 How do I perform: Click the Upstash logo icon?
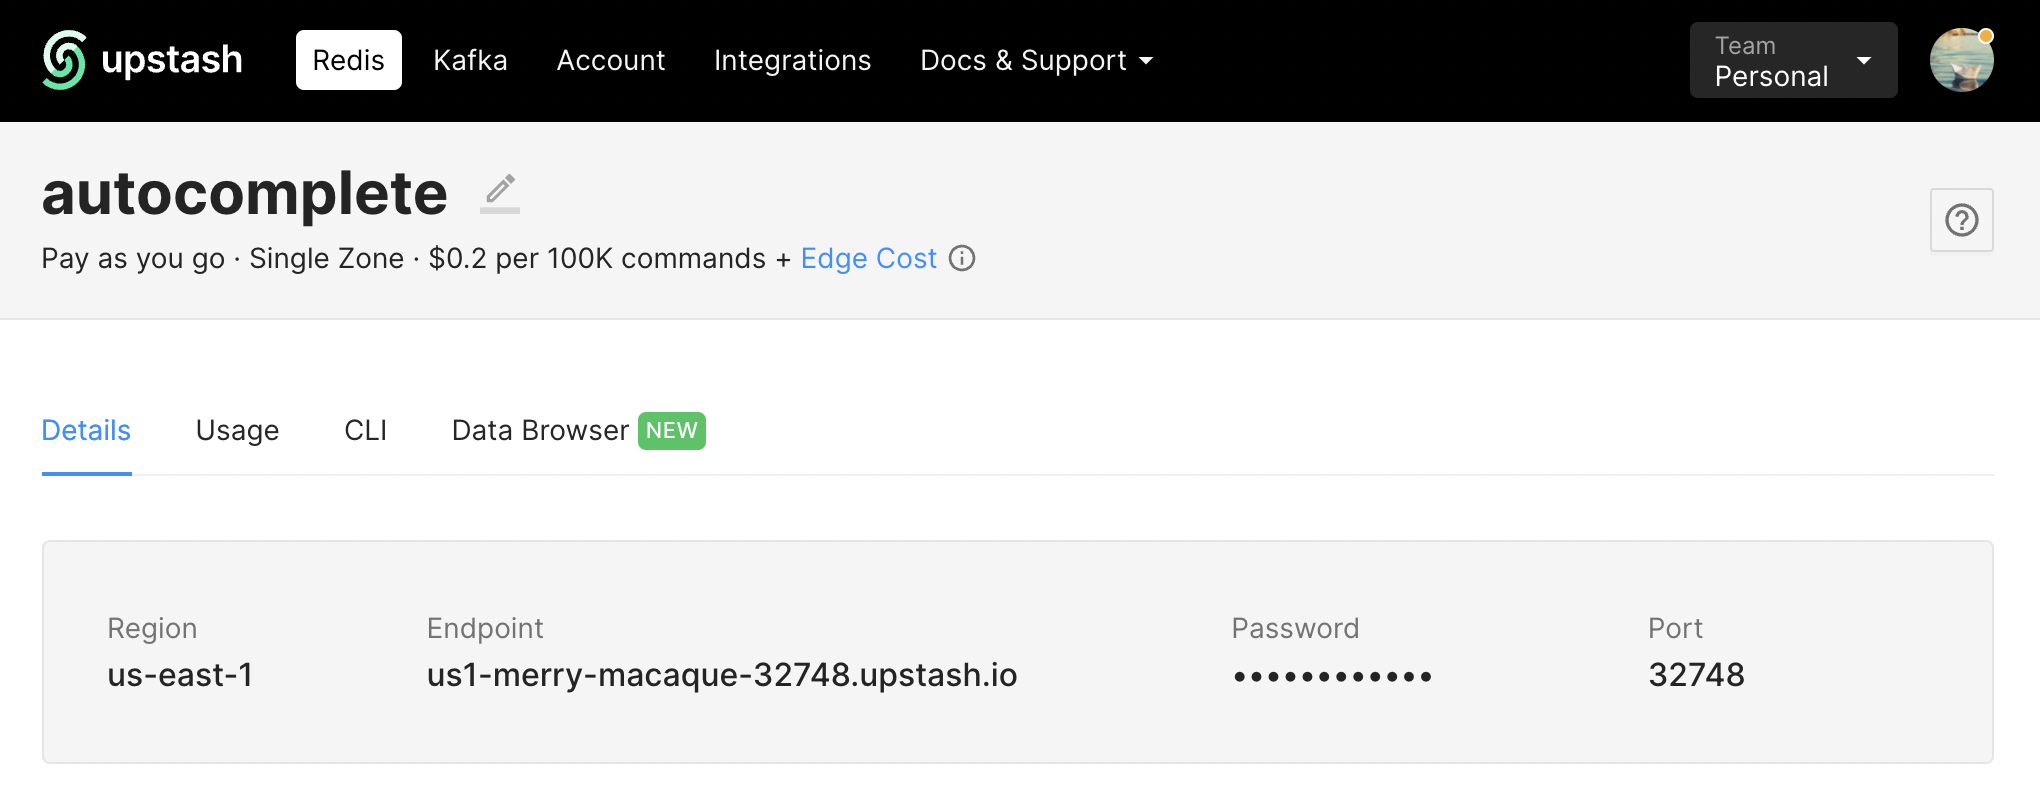tap(65, 60)
